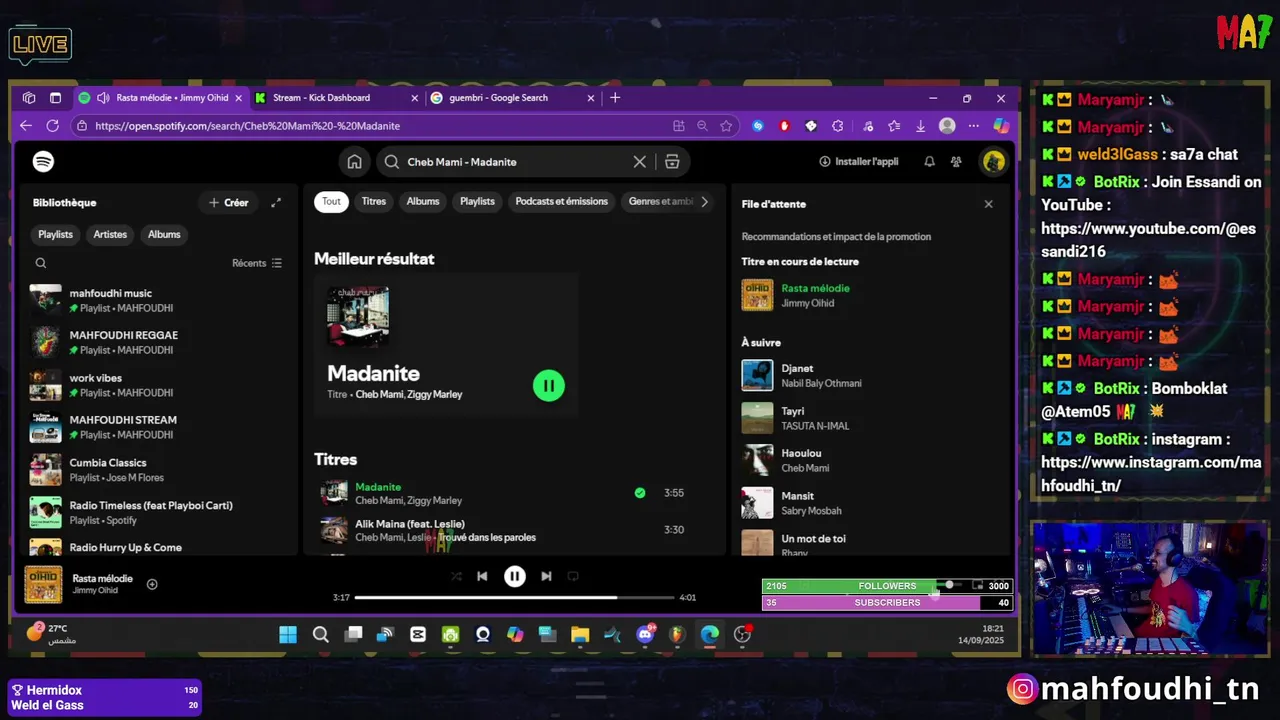Image resolution: width=1280 pixels, height=720 pixels.
Task: Select the Playlists search filter tab
Action: click(477, 202)
